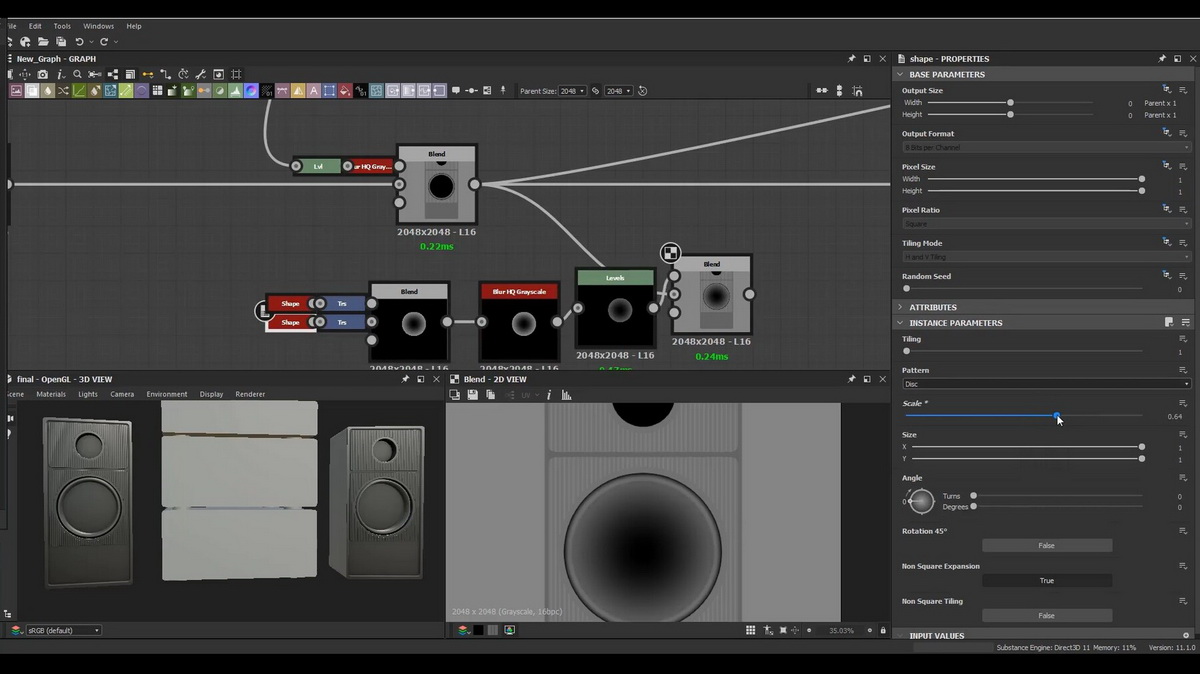The height and width of the screenshot is (674, 1200).
Task: Click the pin icon in node toolbar
Action: click(x=503, y=91)
